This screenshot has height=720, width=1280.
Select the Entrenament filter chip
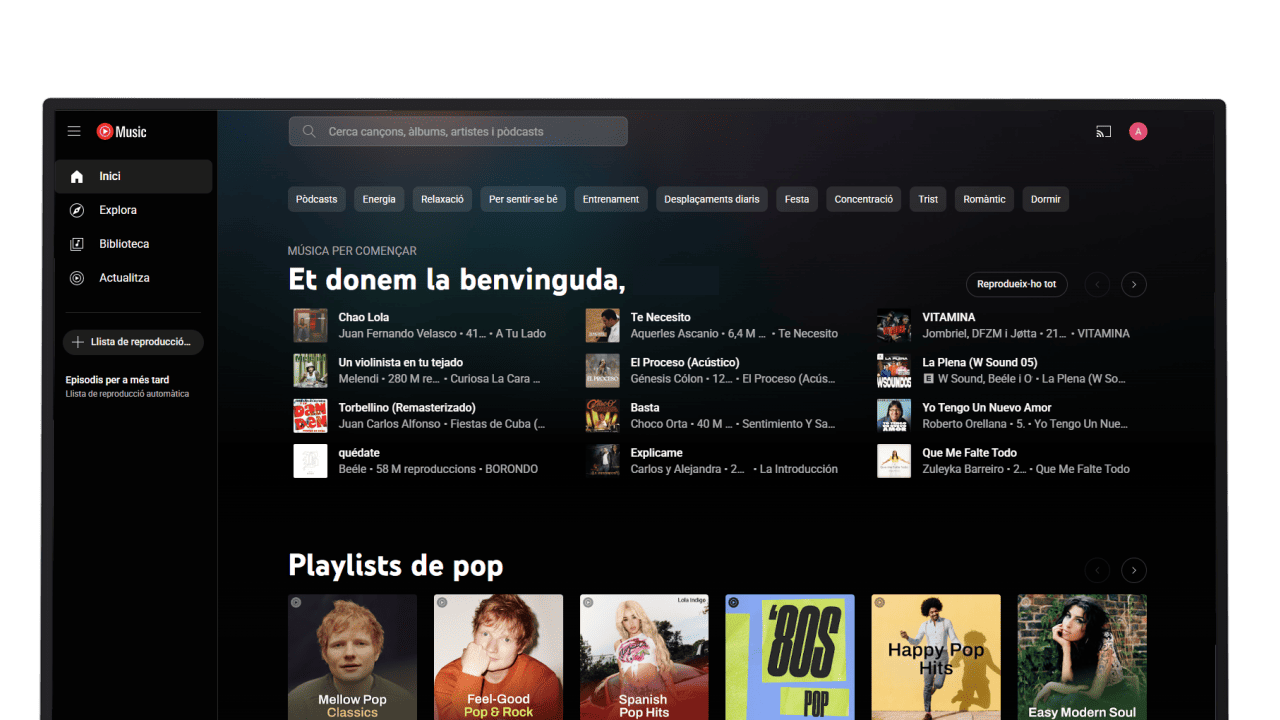[611, 199]
